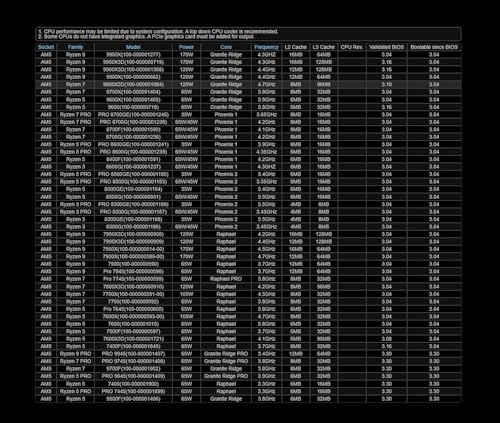The image size is (500, 423).
Task: Select the PRO 8700GE model cell
Action: pos(133,114)
